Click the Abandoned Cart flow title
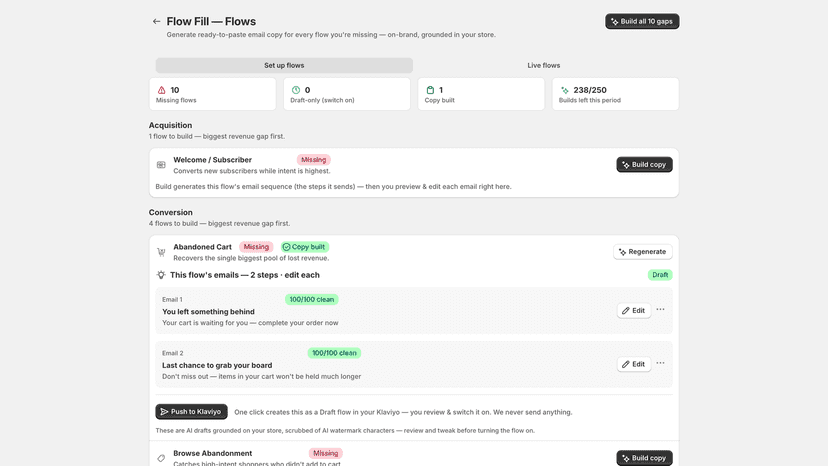This screenshot has height=466, width=828. point(202,247)
